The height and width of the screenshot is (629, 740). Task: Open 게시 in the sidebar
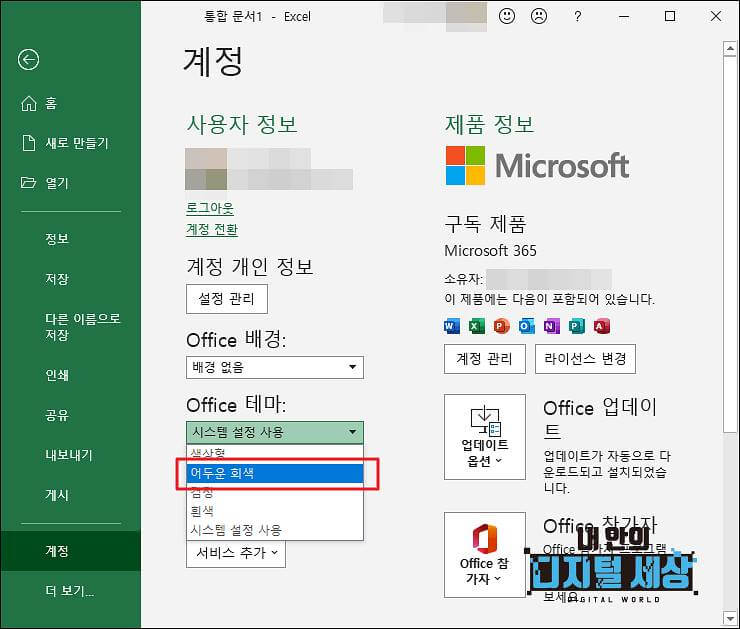(71, 495)
